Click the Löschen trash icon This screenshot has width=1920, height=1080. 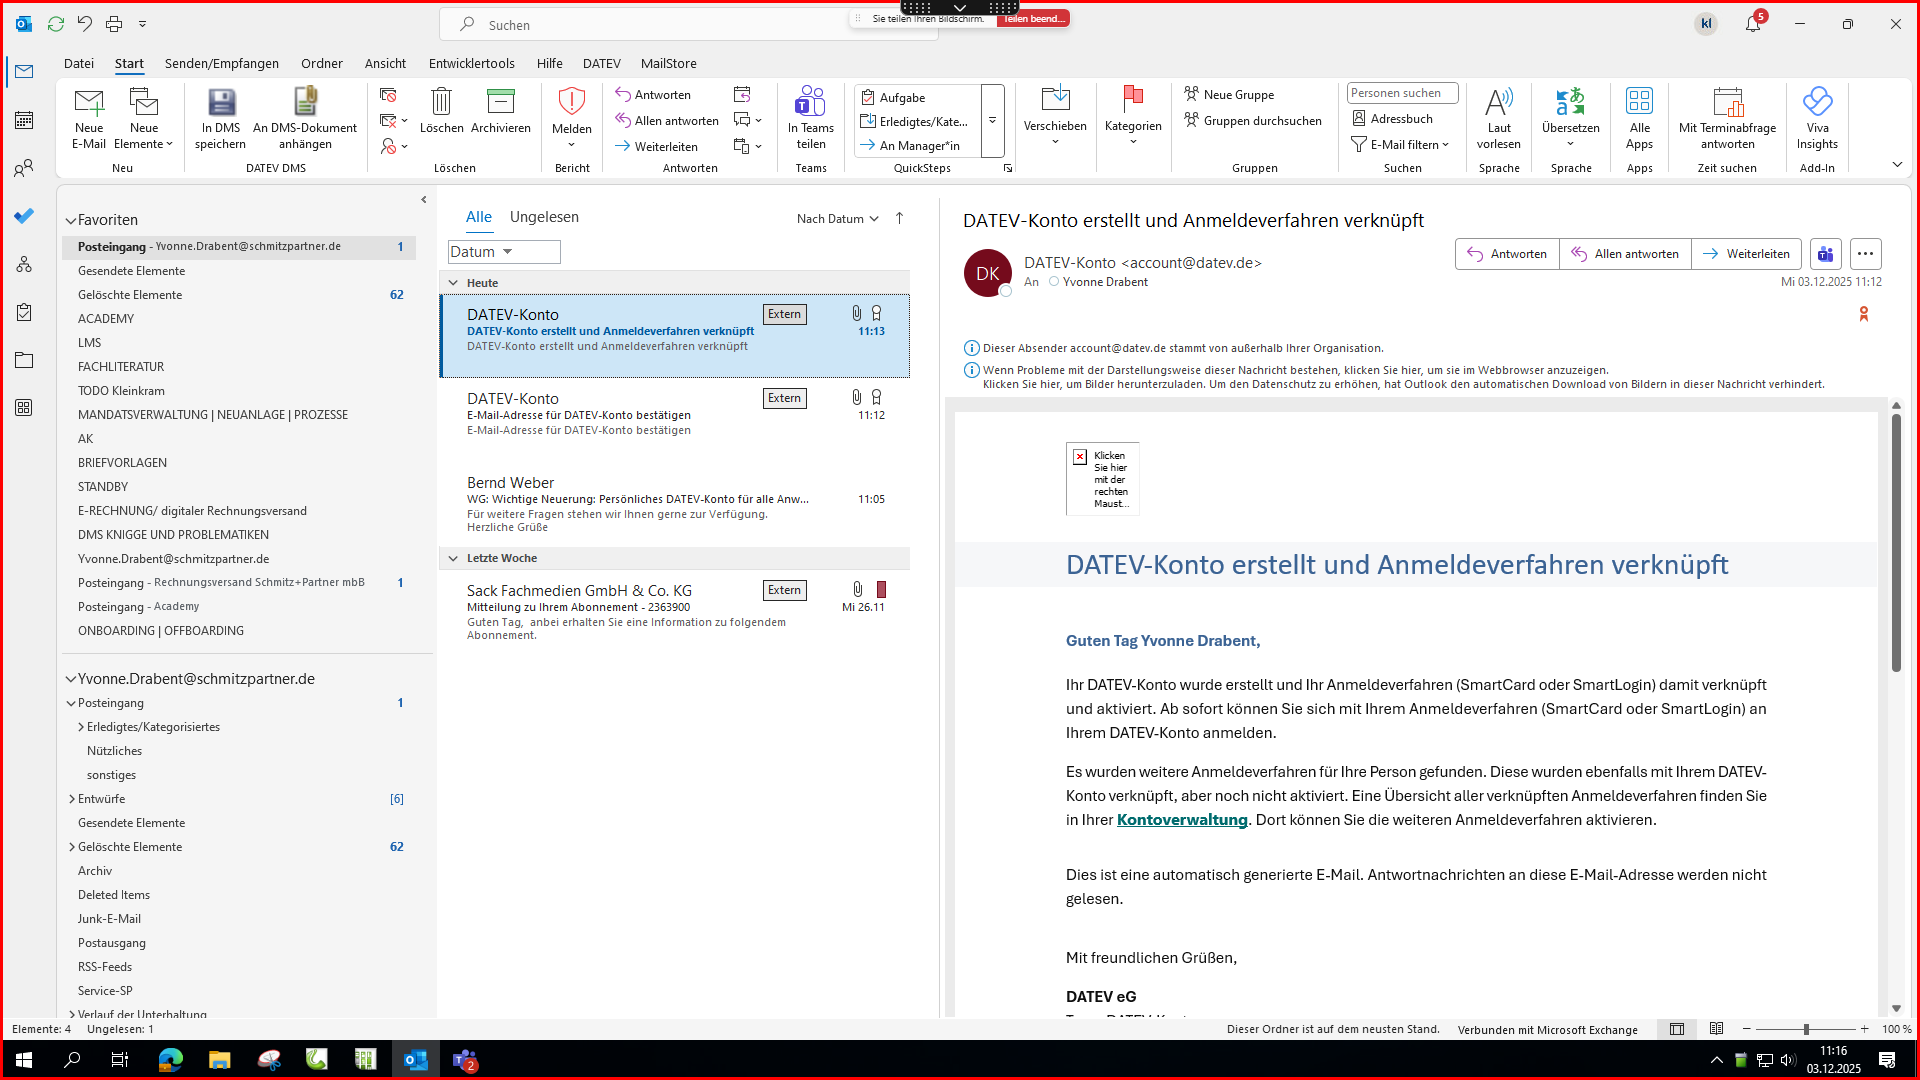click(x=441, y=102)
